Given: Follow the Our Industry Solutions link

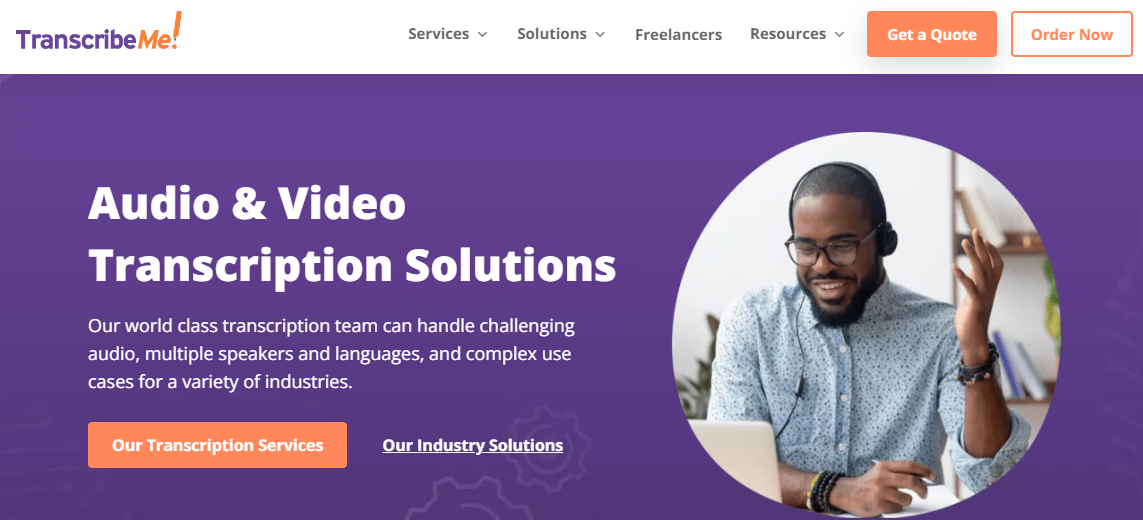Looking at the screenshot, I should (x=472, y=445).
